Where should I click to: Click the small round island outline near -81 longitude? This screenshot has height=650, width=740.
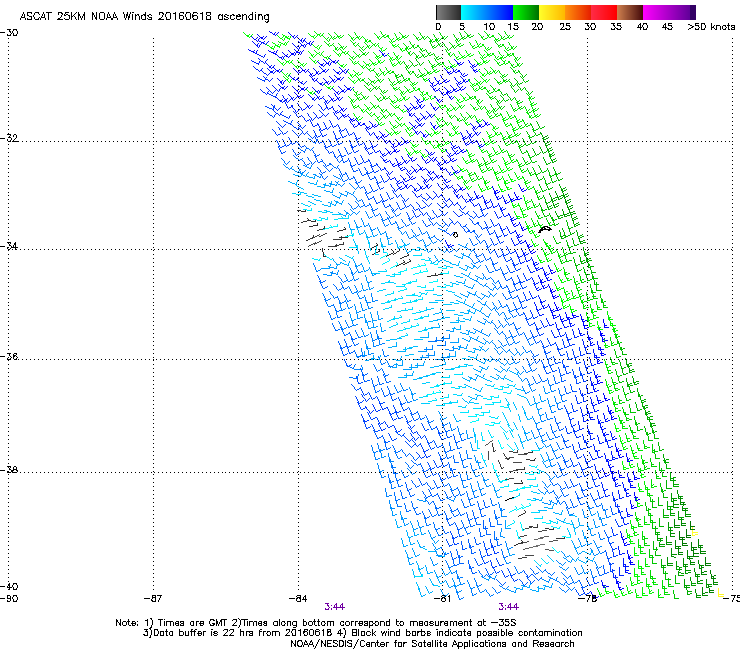tap(455, 235)
